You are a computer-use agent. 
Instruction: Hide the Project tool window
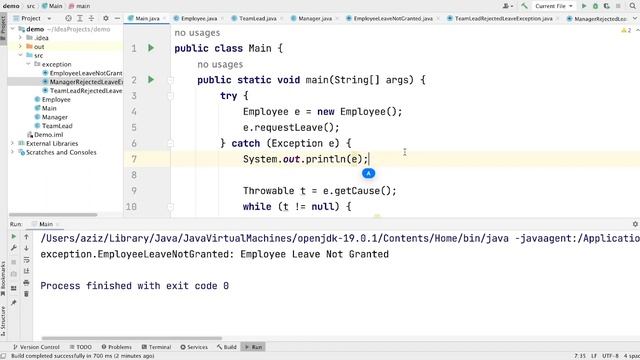point(117,18)
